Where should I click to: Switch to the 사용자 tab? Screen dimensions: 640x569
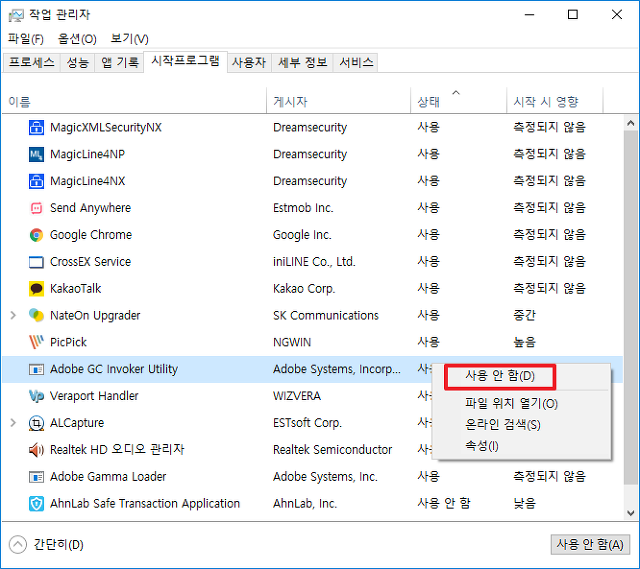pos(249,62)
